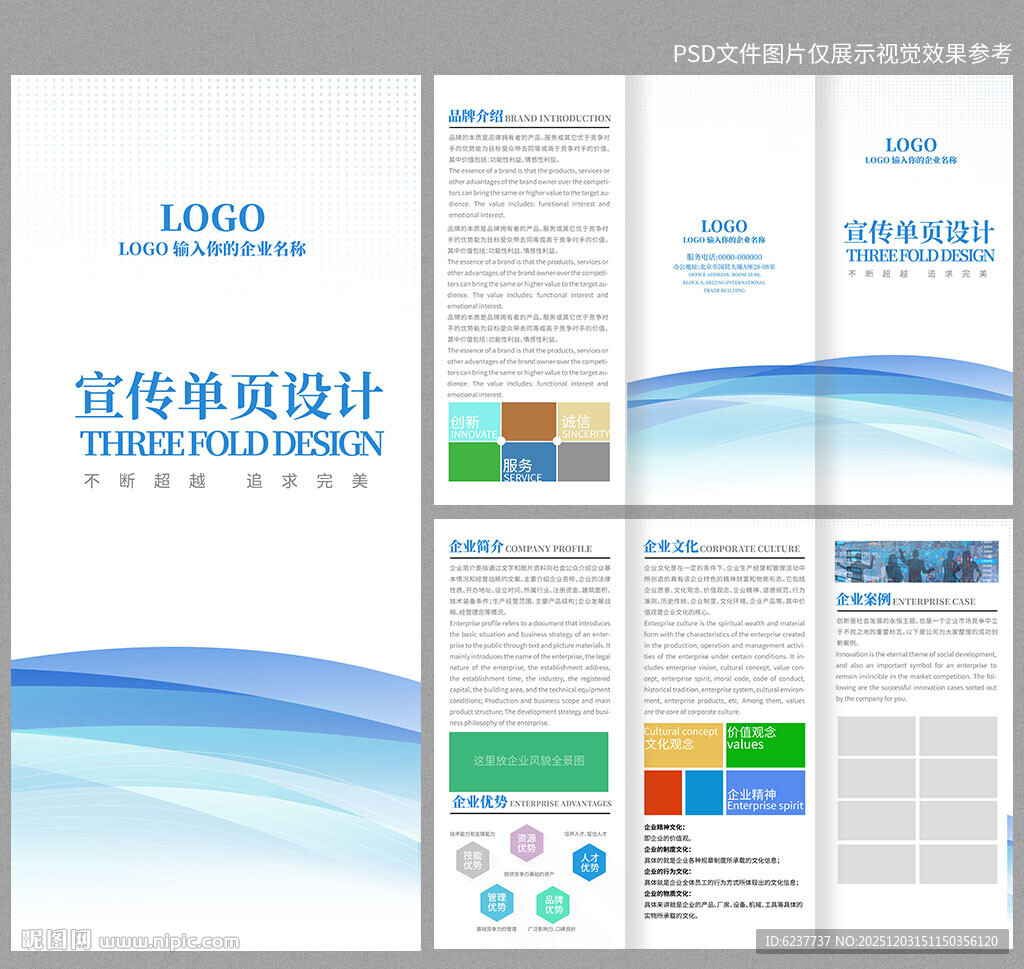
Task: Select the 管理优势 hexagon icon
Action: click(496, 902)
